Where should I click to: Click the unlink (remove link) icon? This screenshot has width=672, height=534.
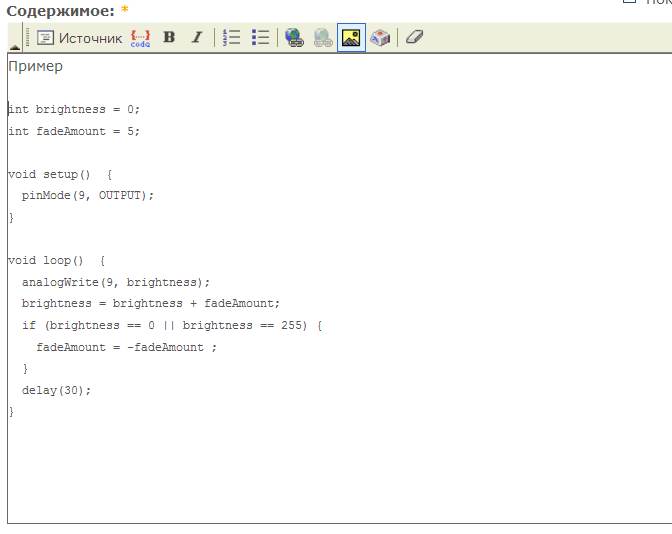[322, 38]
